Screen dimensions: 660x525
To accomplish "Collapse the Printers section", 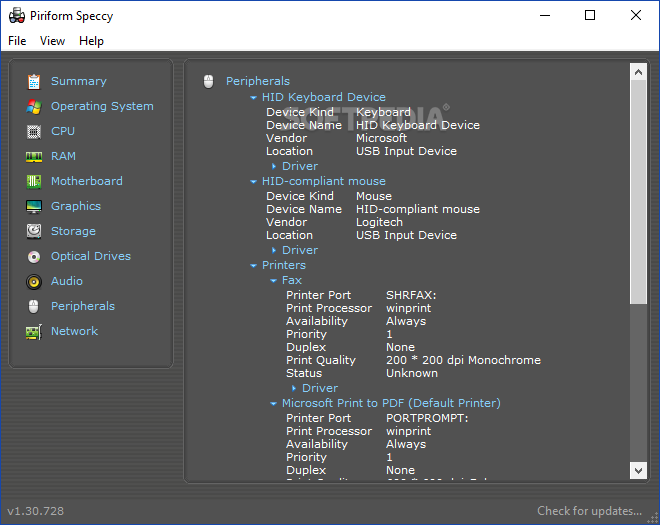I will (x=253, y=266).
